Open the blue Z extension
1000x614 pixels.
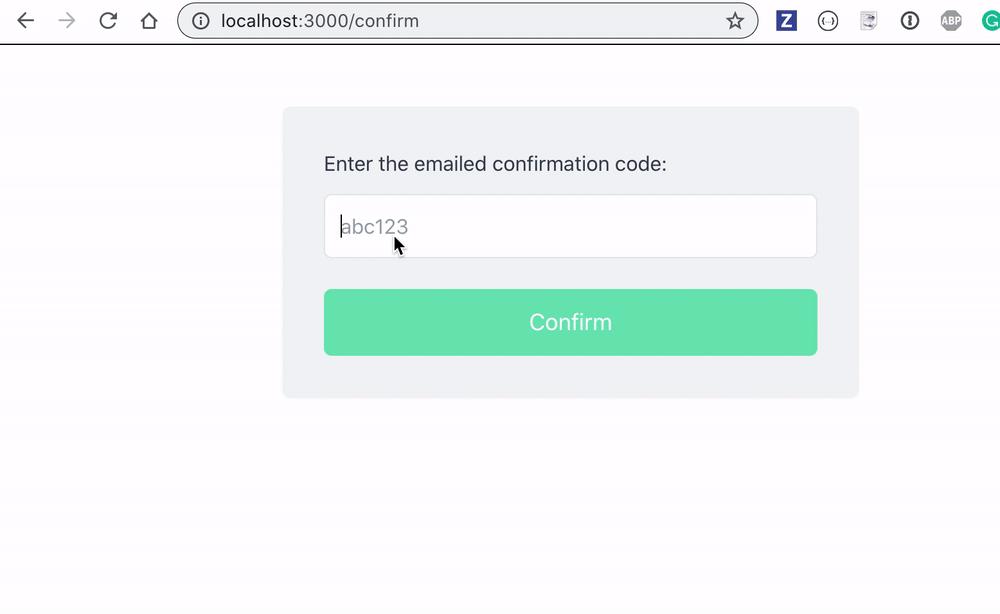787,21
